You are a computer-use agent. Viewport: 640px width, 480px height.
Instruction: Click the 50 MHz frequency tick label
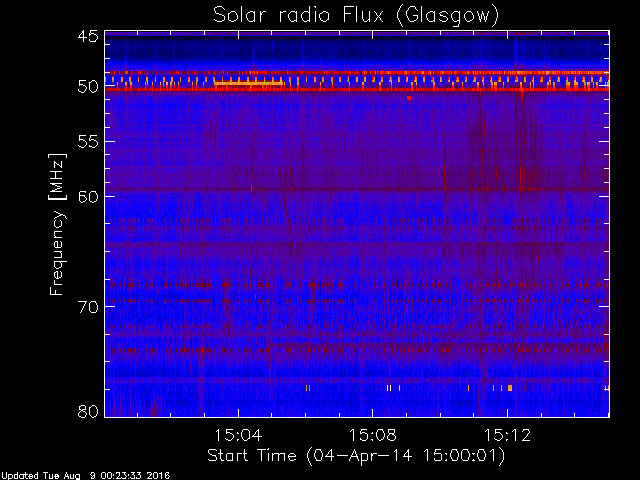click(88, 87)
